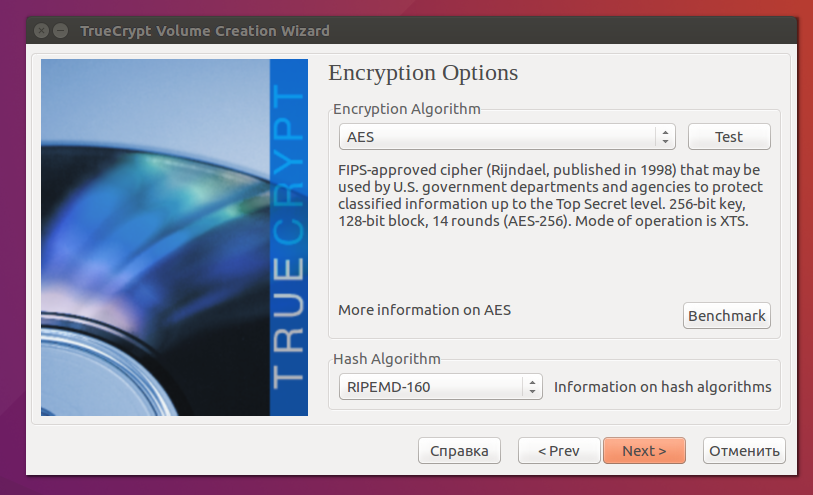Click the Hash Algorithm group label
The width and height of the screenshot is (813, 495).
click(386, 359)
